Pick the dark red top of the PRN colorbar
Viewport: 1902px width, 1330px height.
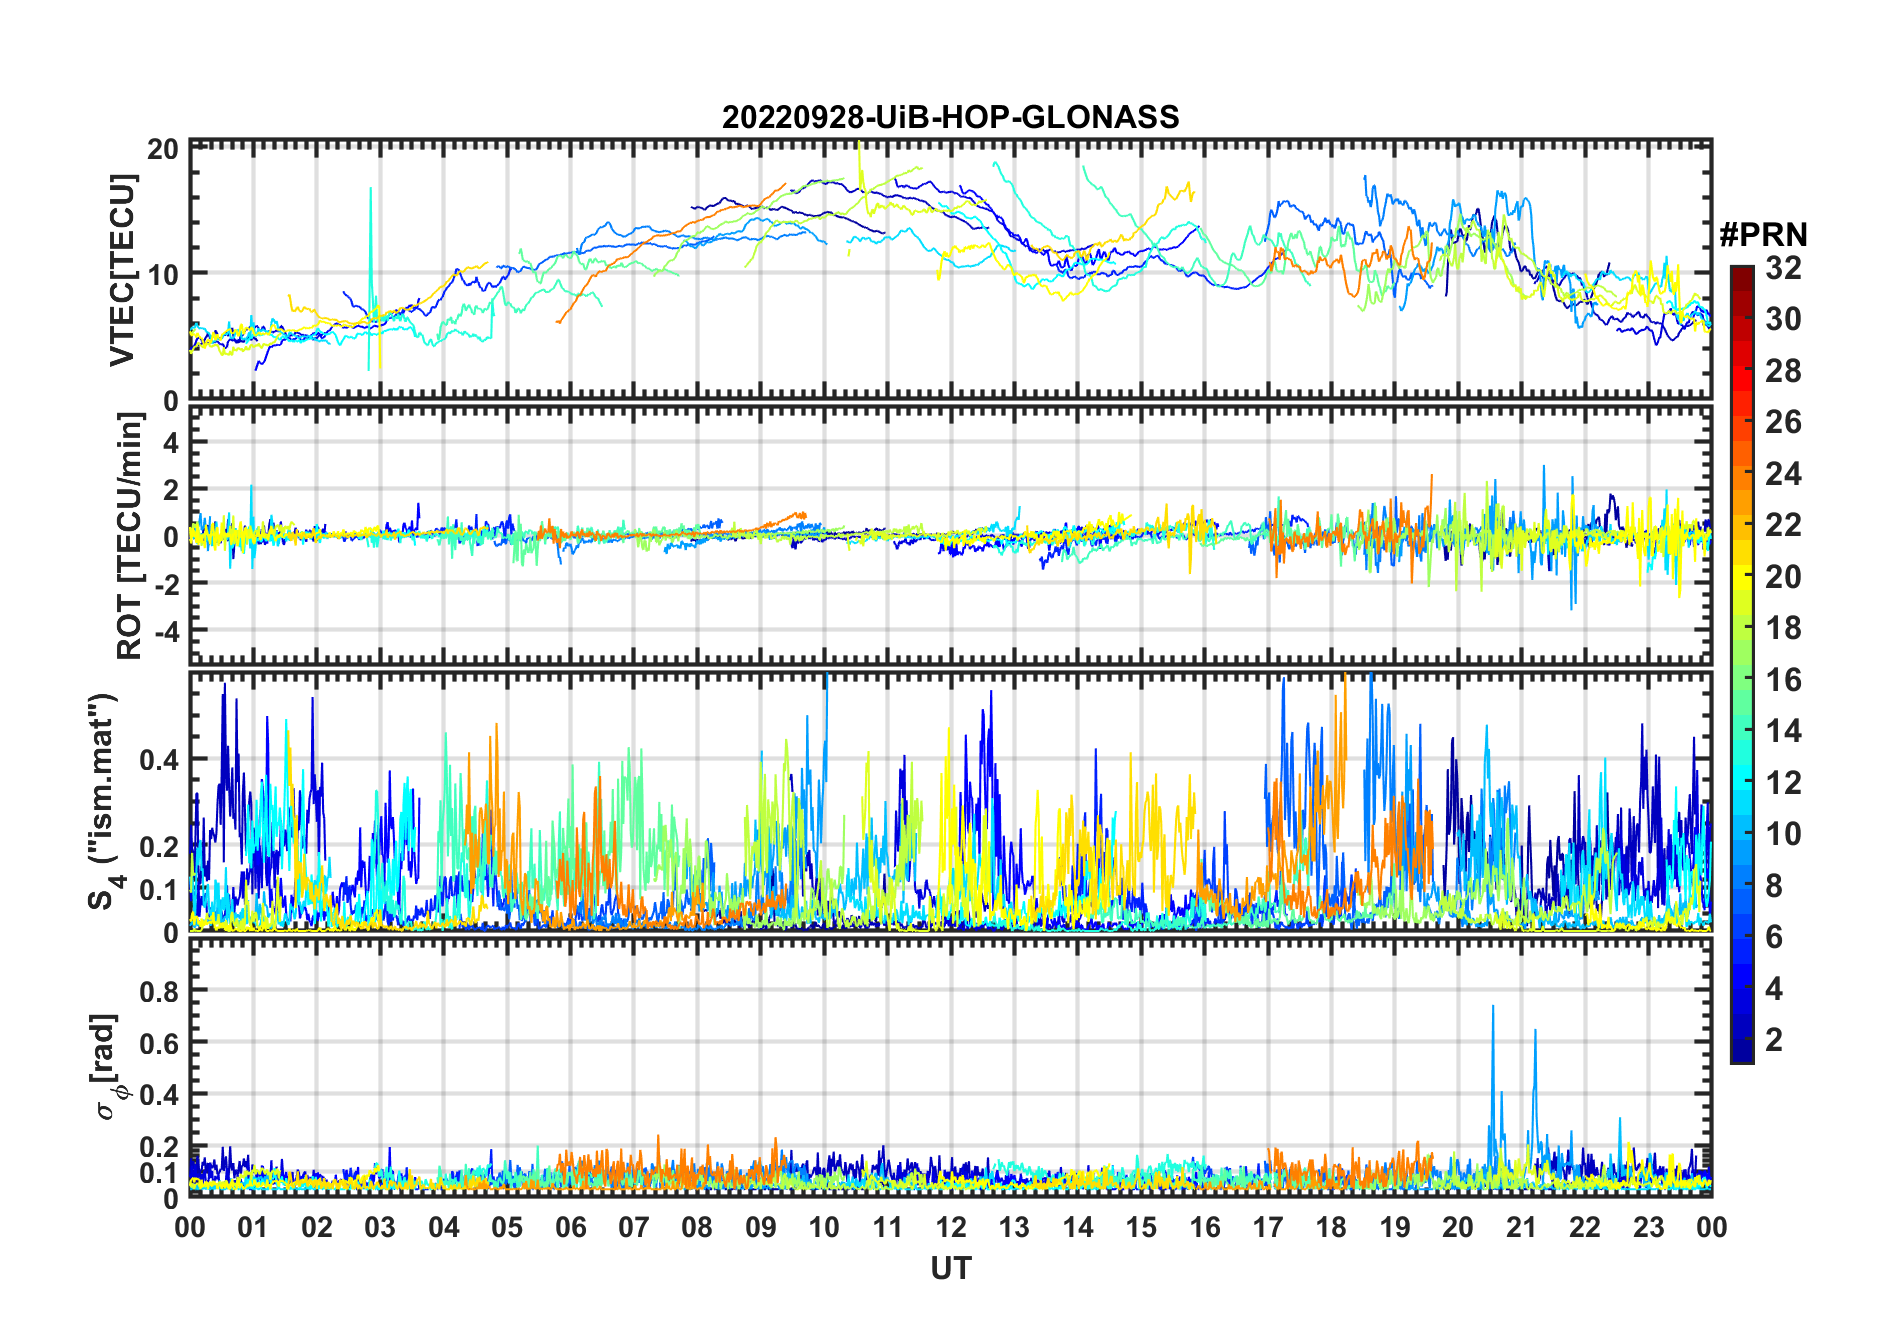(1741, 272)
